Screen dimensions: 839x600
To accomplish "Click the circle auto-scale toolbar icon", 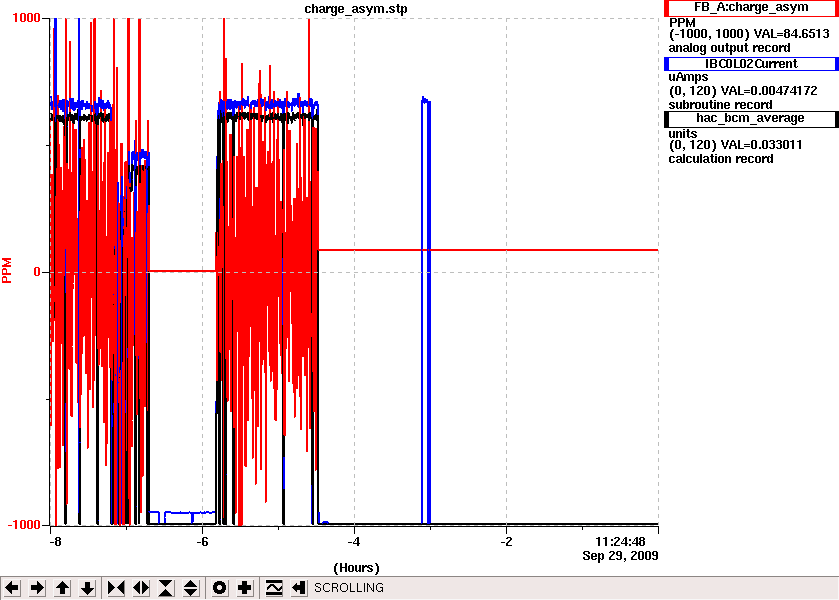I will pyautogui.click(x=219, y=588).
